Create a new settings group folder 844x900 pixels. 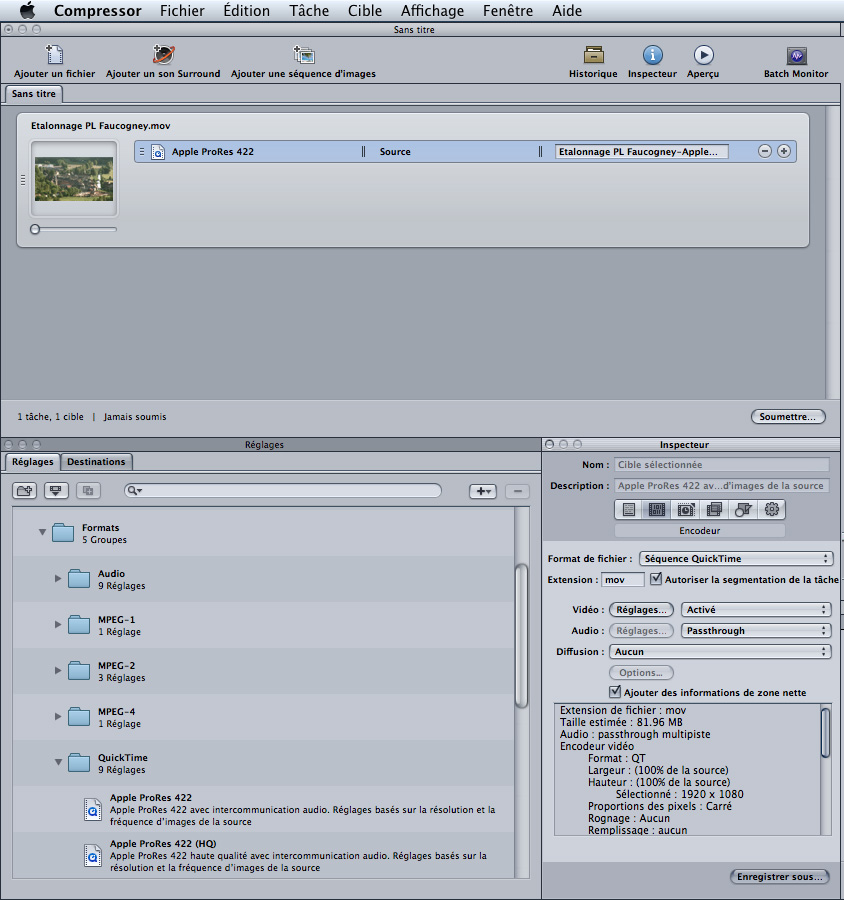25,491
